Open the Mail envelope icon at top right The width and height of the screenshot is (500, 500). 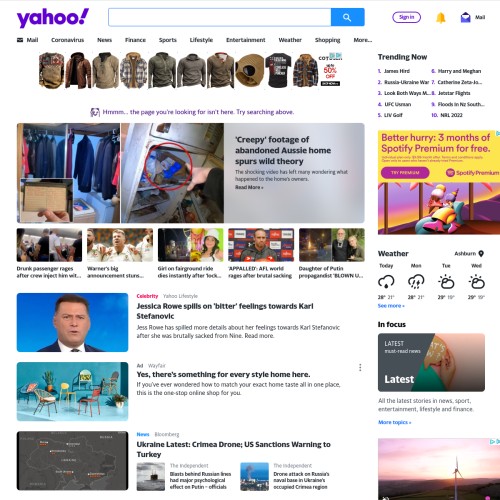(x=465, y=17)
